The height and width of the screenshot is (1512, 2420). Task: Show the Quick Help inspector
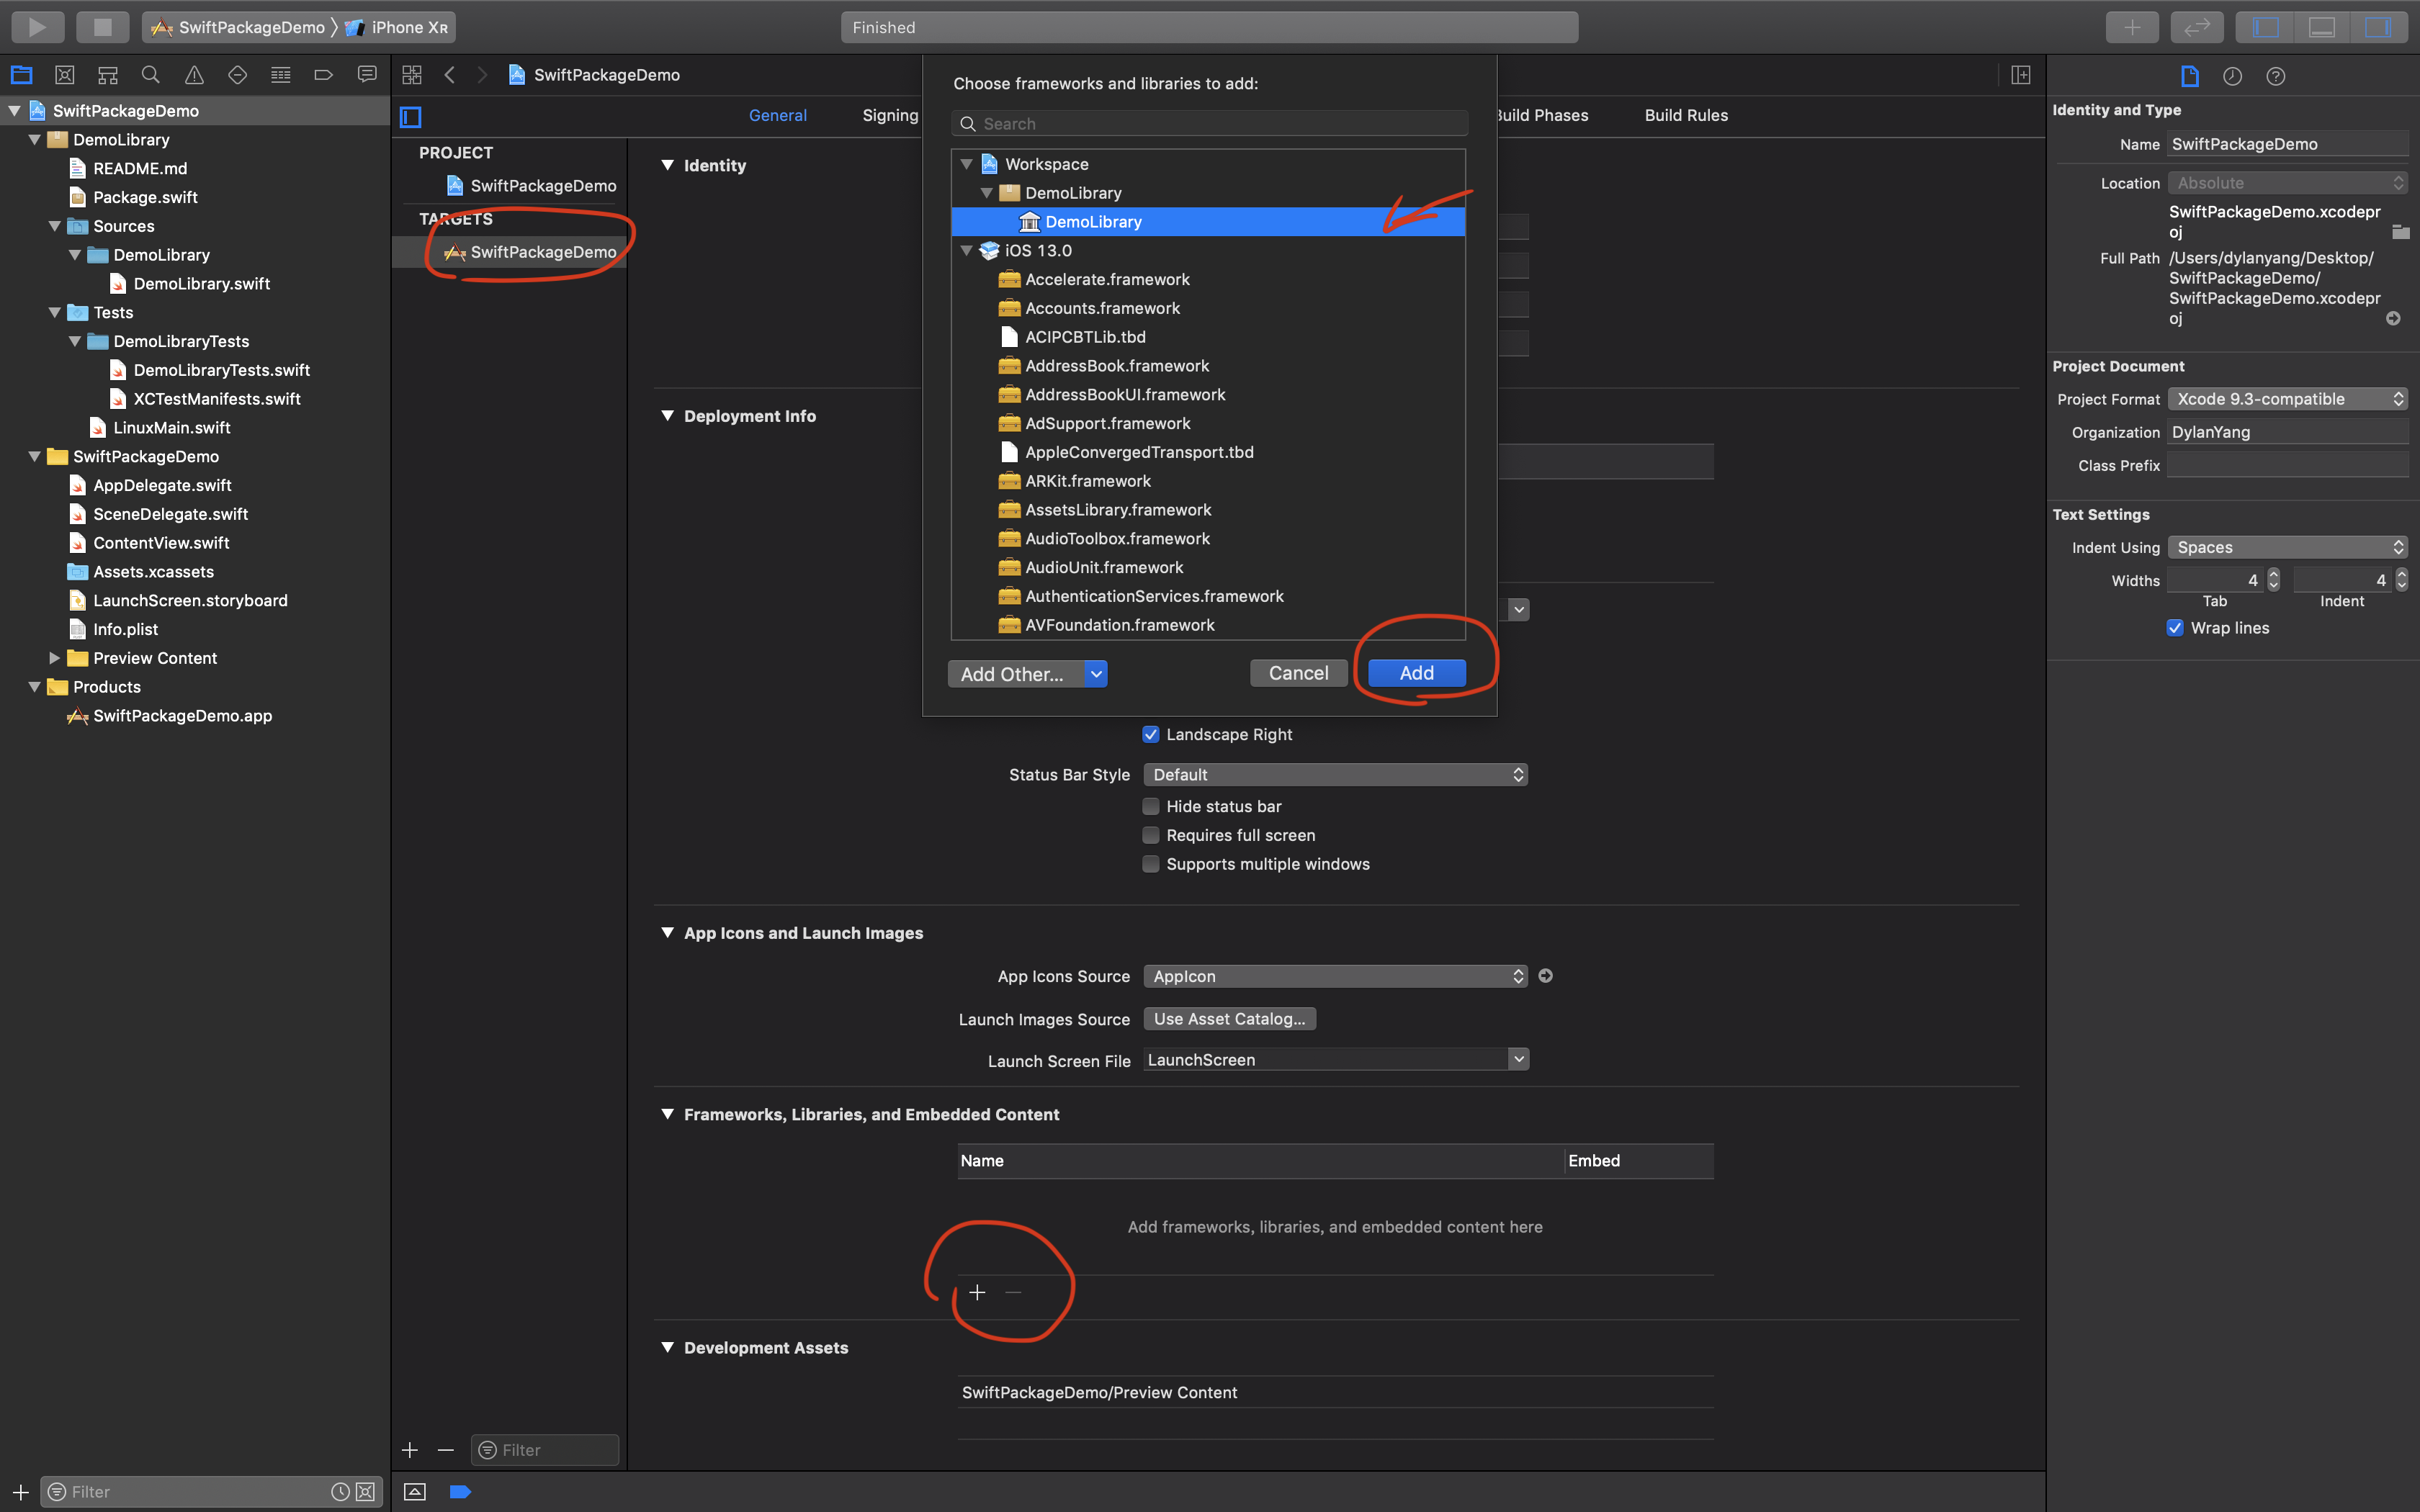[x=2276, y=76]
